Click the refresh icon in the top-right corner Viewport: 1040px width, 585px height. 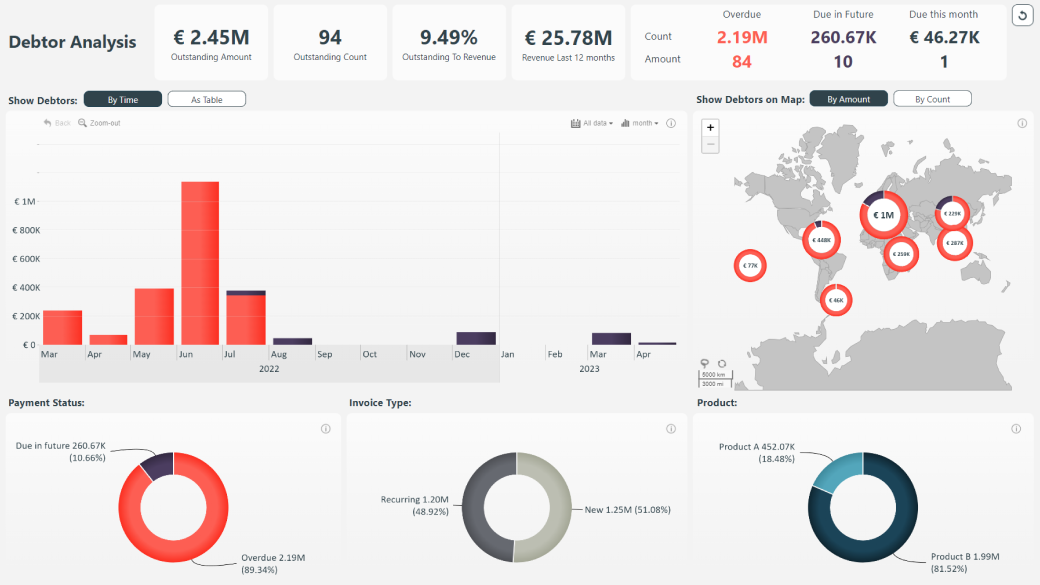(x=1023, y=17)
